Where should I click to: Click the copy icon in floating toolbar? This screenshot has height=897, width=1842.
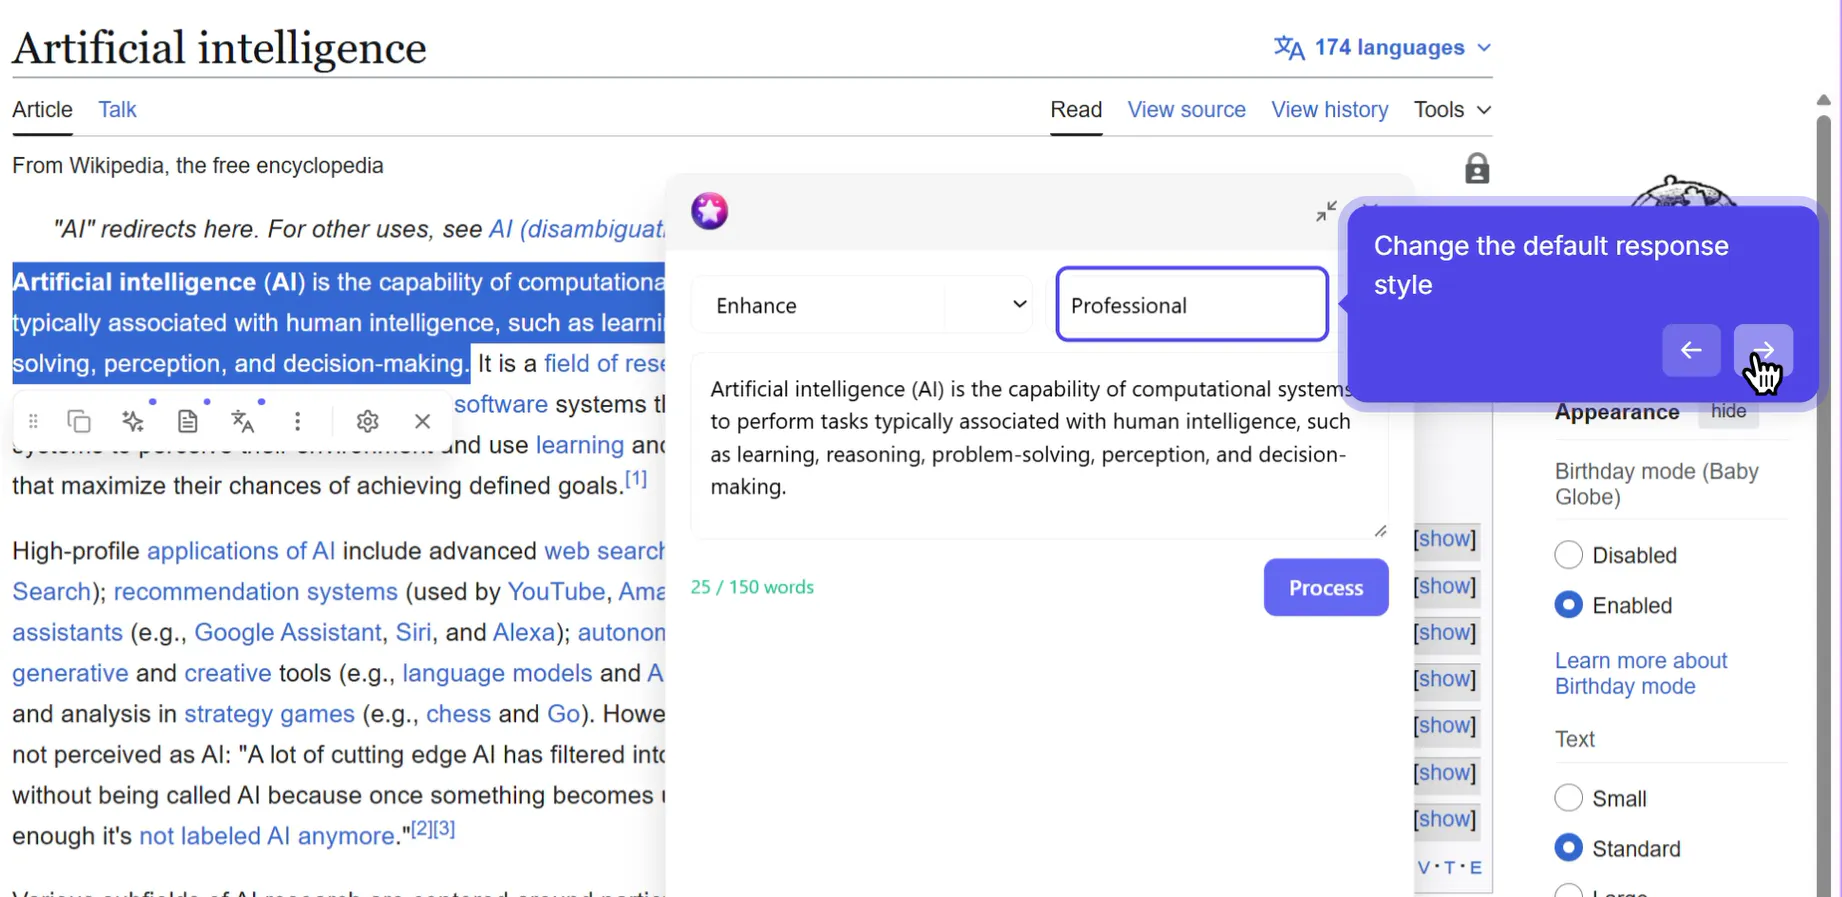(x=79, y=421)
